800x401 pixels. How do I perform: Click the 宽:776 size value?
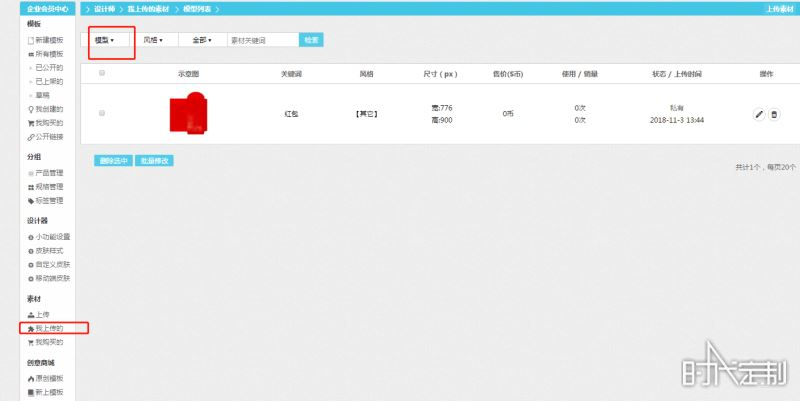442,108
